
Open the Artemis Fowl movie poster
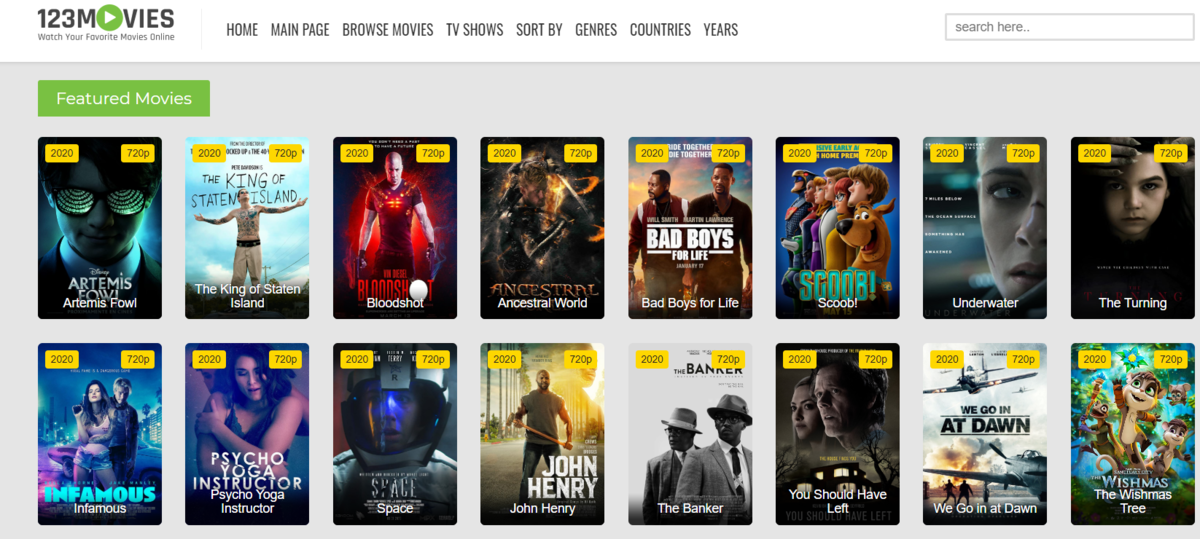coord(100,228)
